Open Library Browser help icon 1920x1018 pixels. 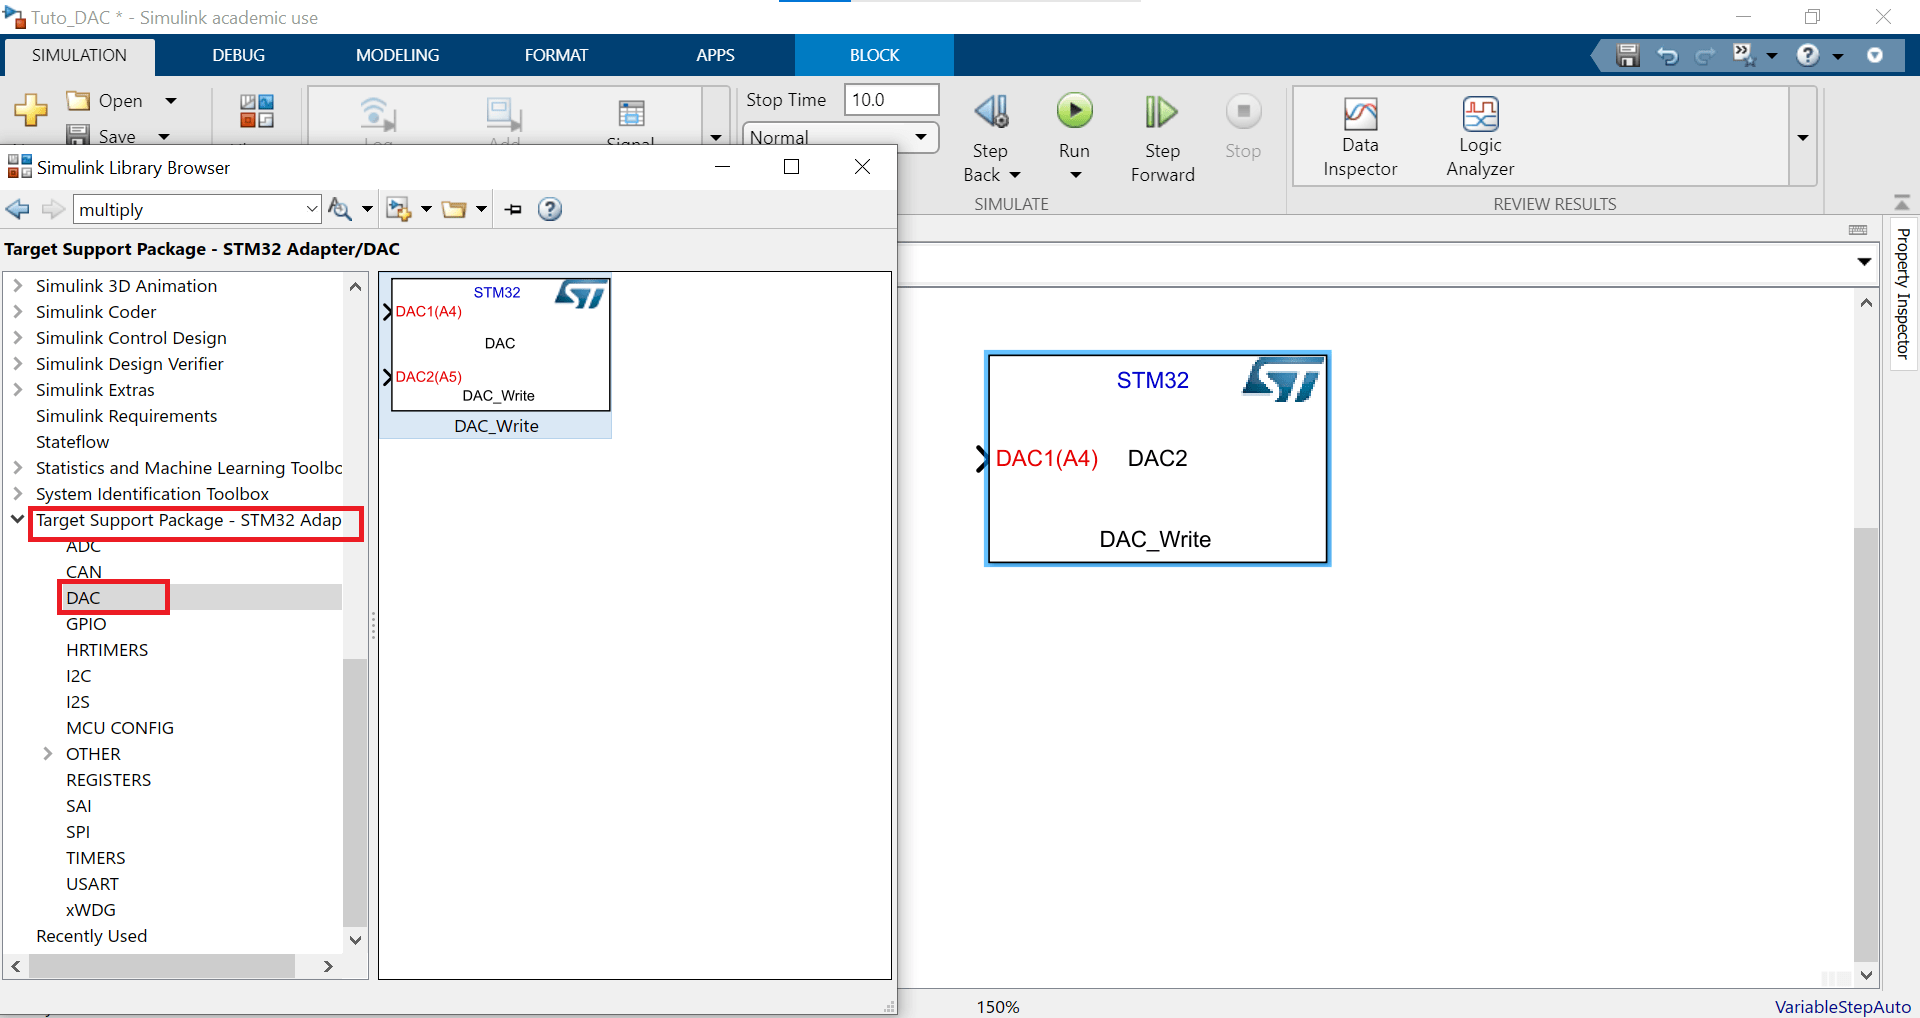[x=550, y=209]
